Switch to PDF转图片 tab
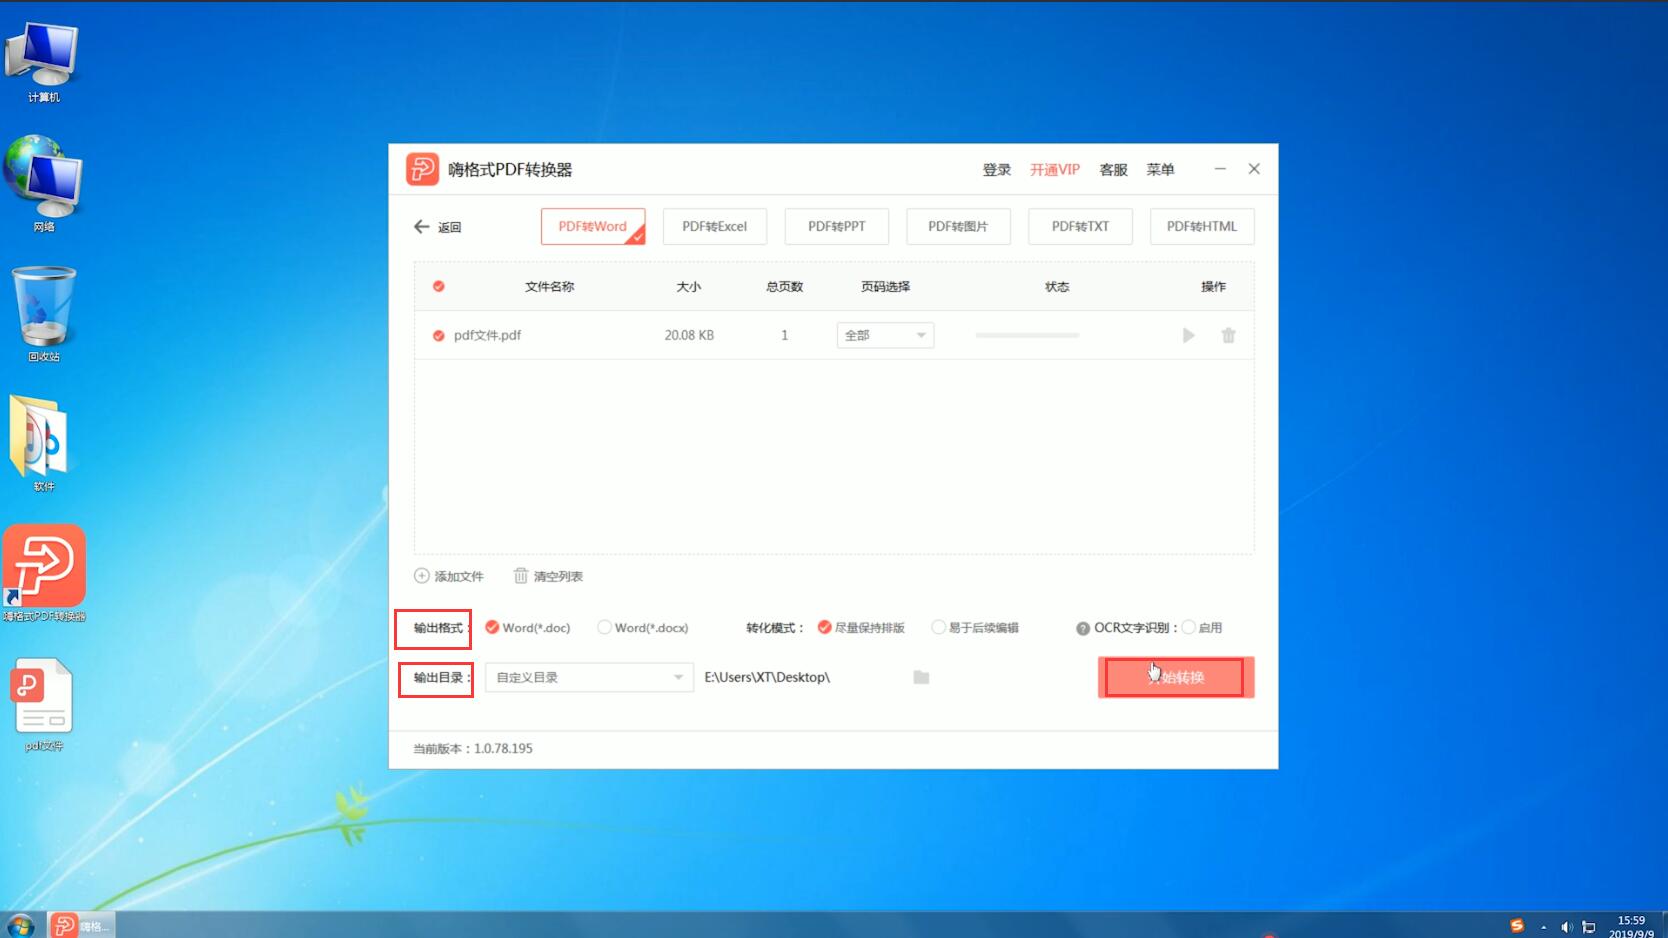 pos(958,227)
